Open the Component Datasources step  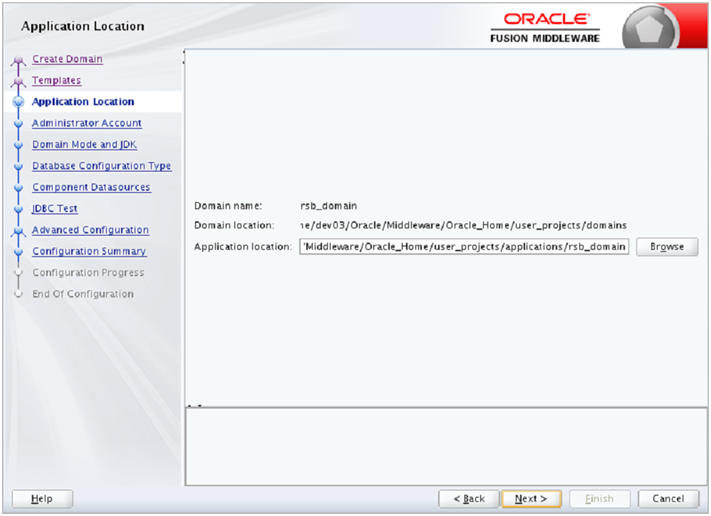click(91, 187)
